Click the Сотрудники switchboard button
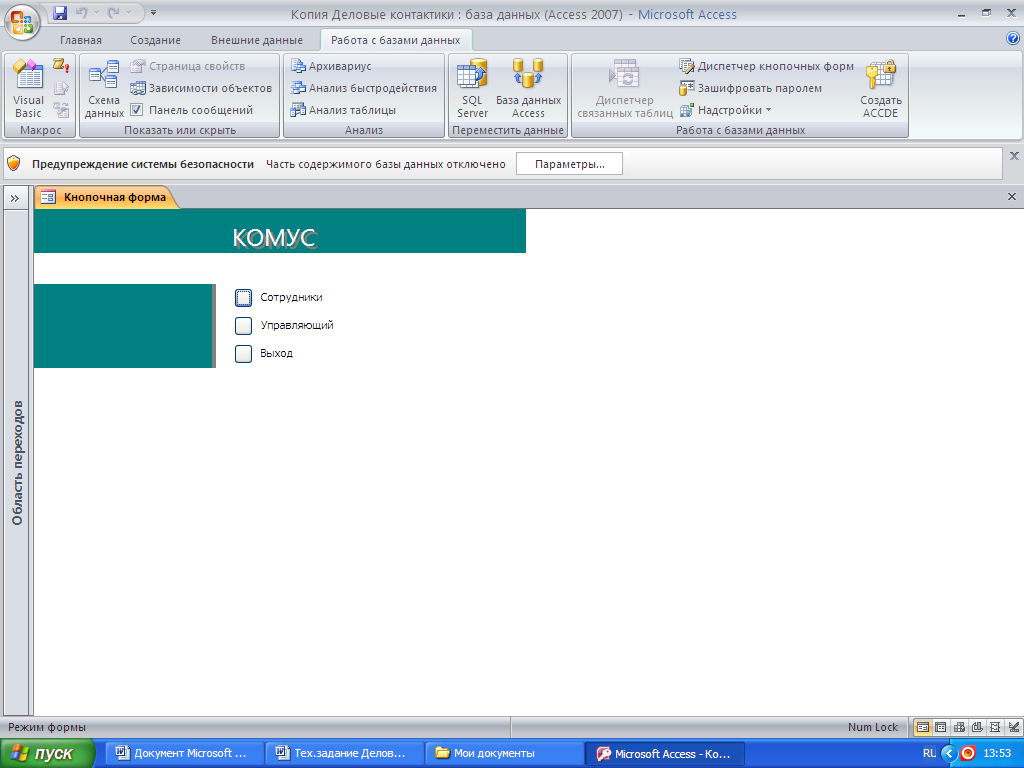 click(243, 298)
